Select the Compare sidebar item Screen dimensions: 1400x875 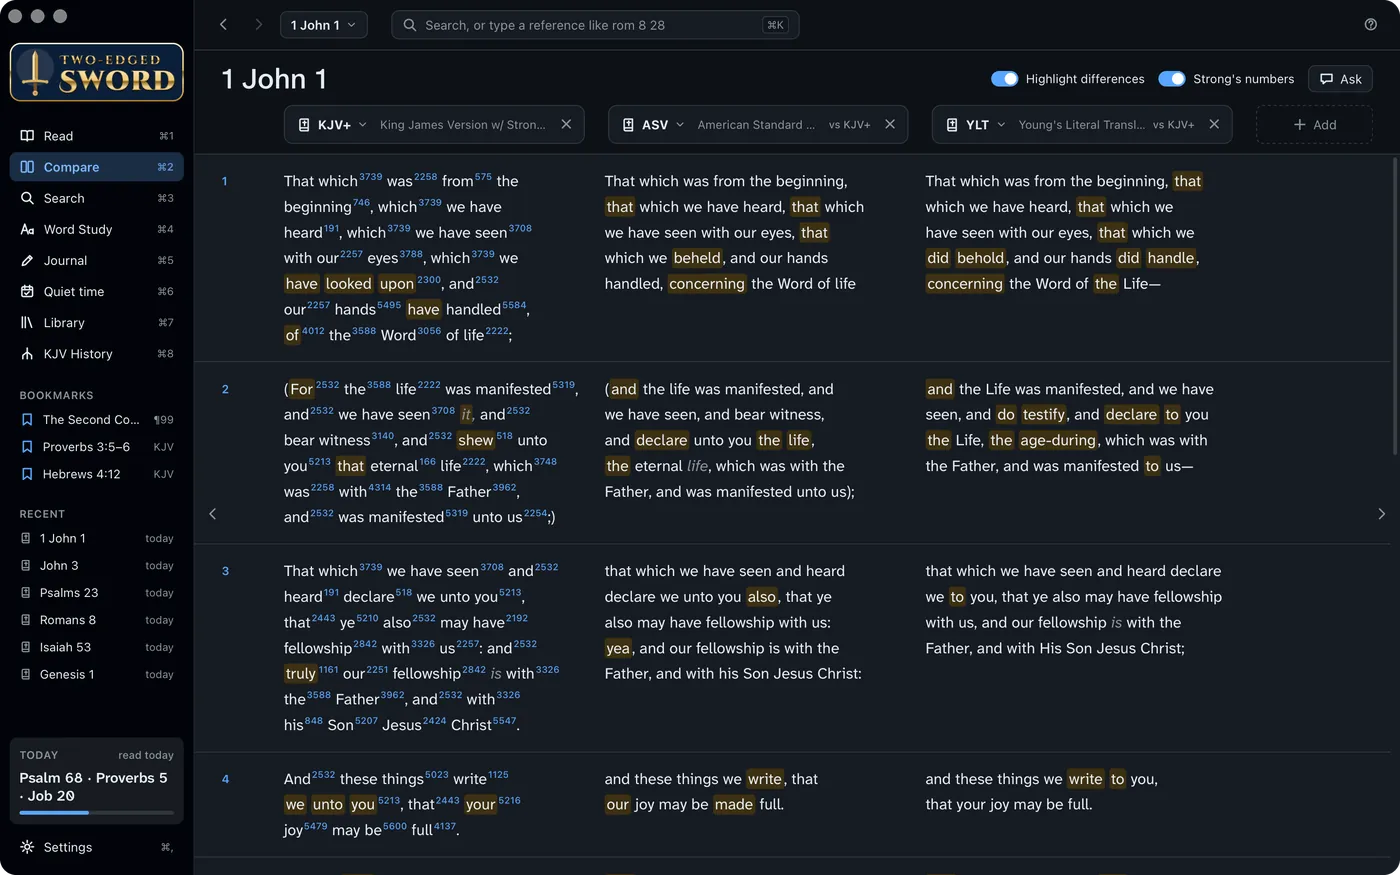point(97,167)
